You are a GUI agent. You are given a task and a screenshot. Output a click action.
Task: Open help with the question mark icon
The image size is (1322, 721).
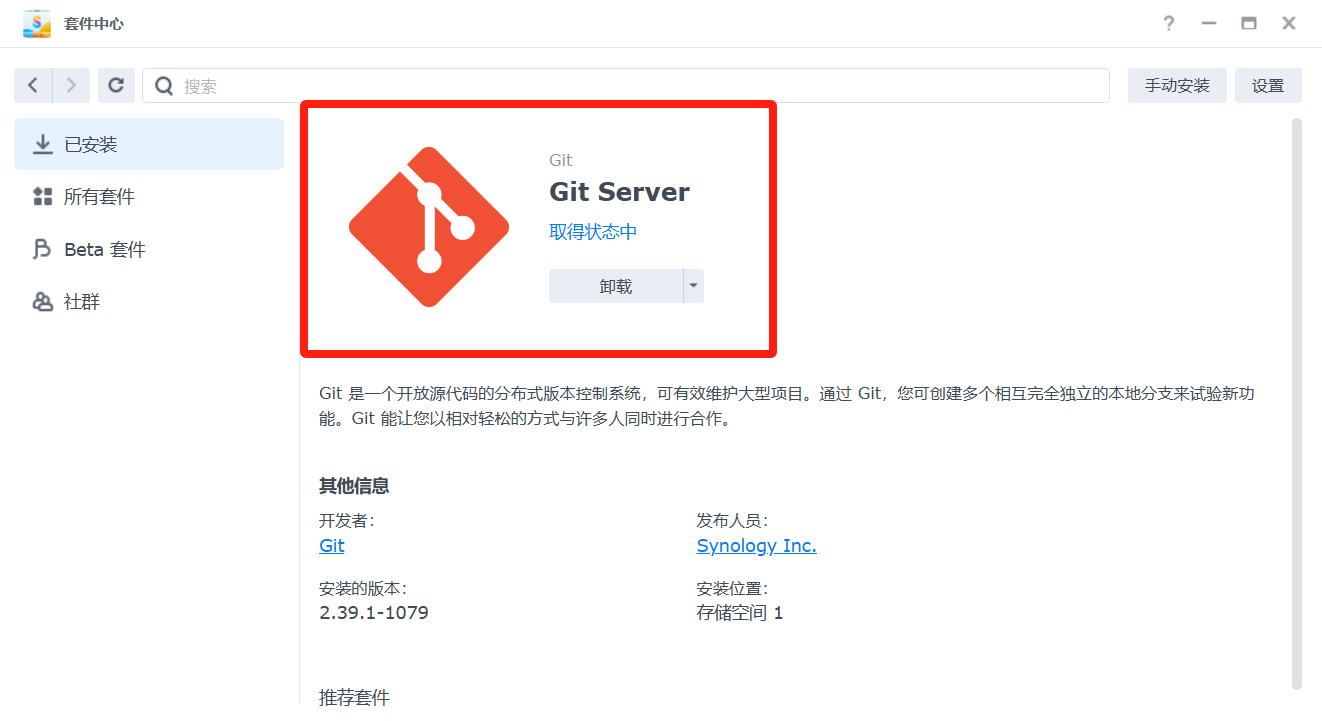1168,23
